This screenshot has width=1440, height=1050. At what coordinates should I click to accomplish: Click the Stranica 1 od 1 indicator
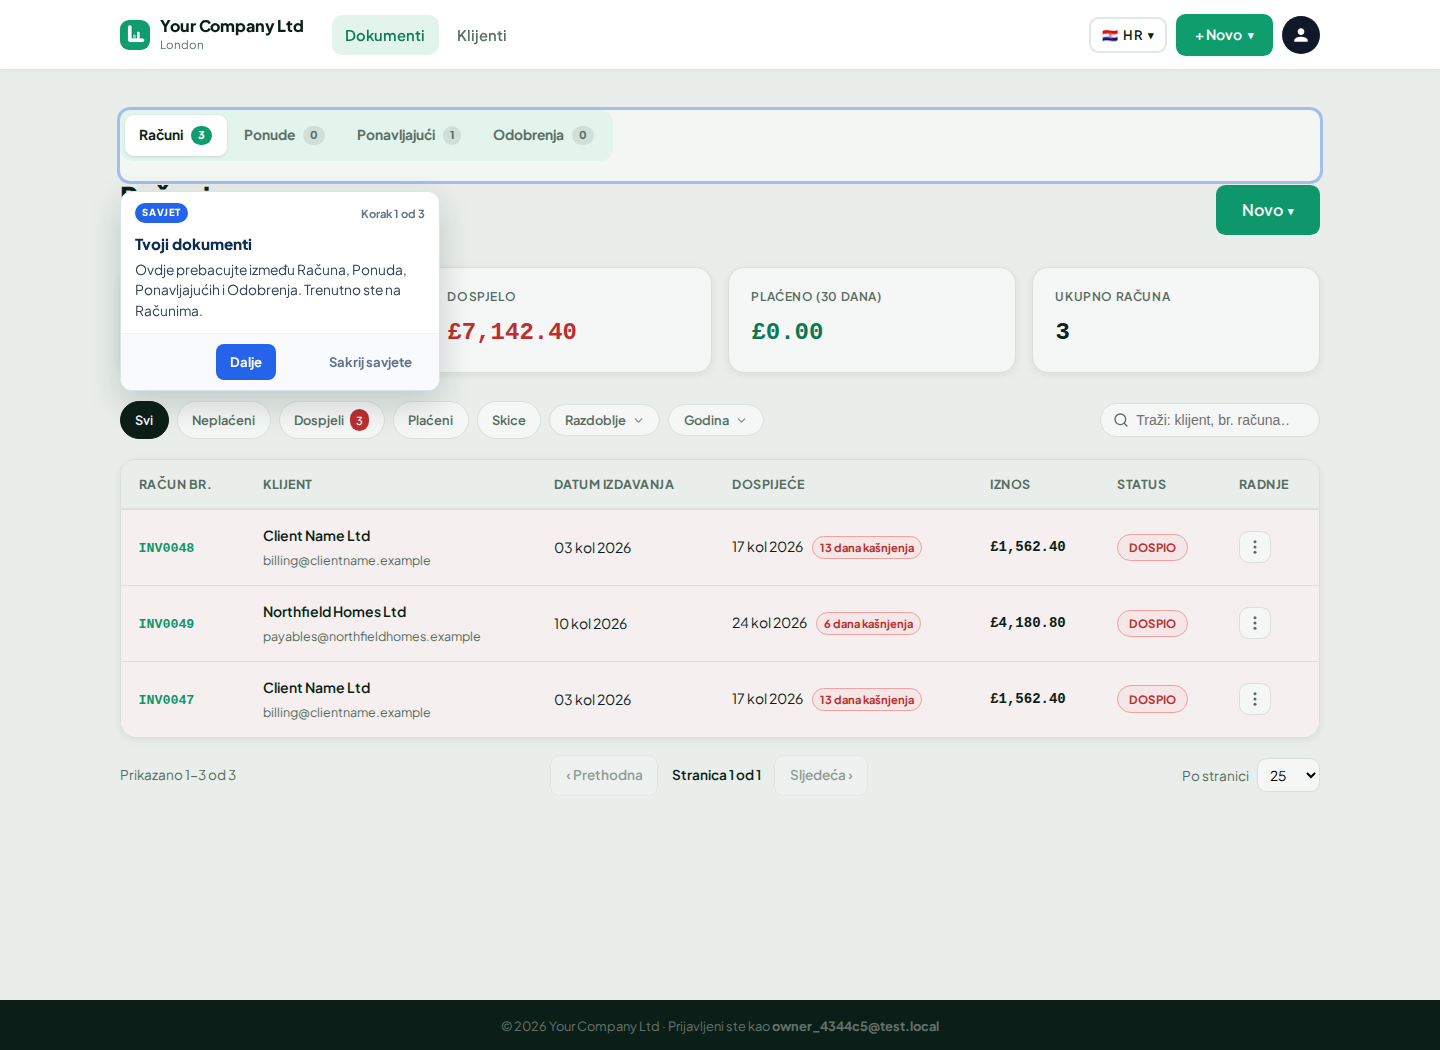(716, 775)
